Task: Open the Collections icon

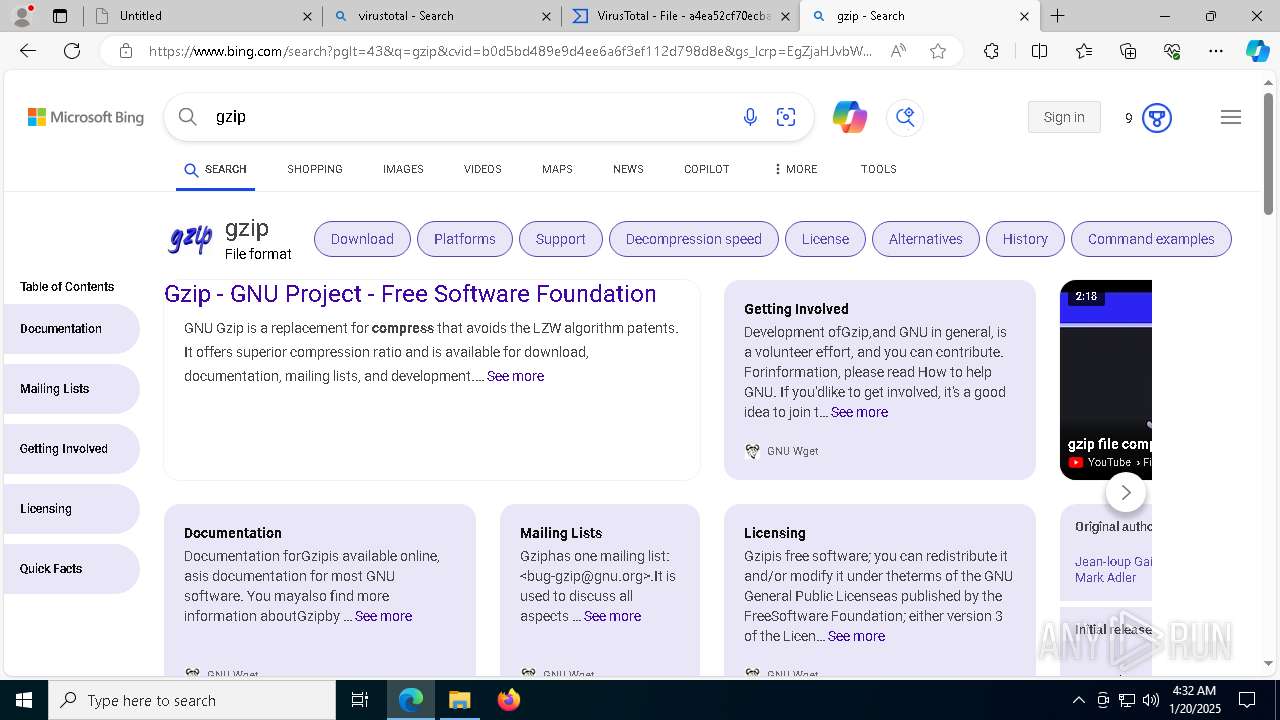Action: [x=1128, y=51]
